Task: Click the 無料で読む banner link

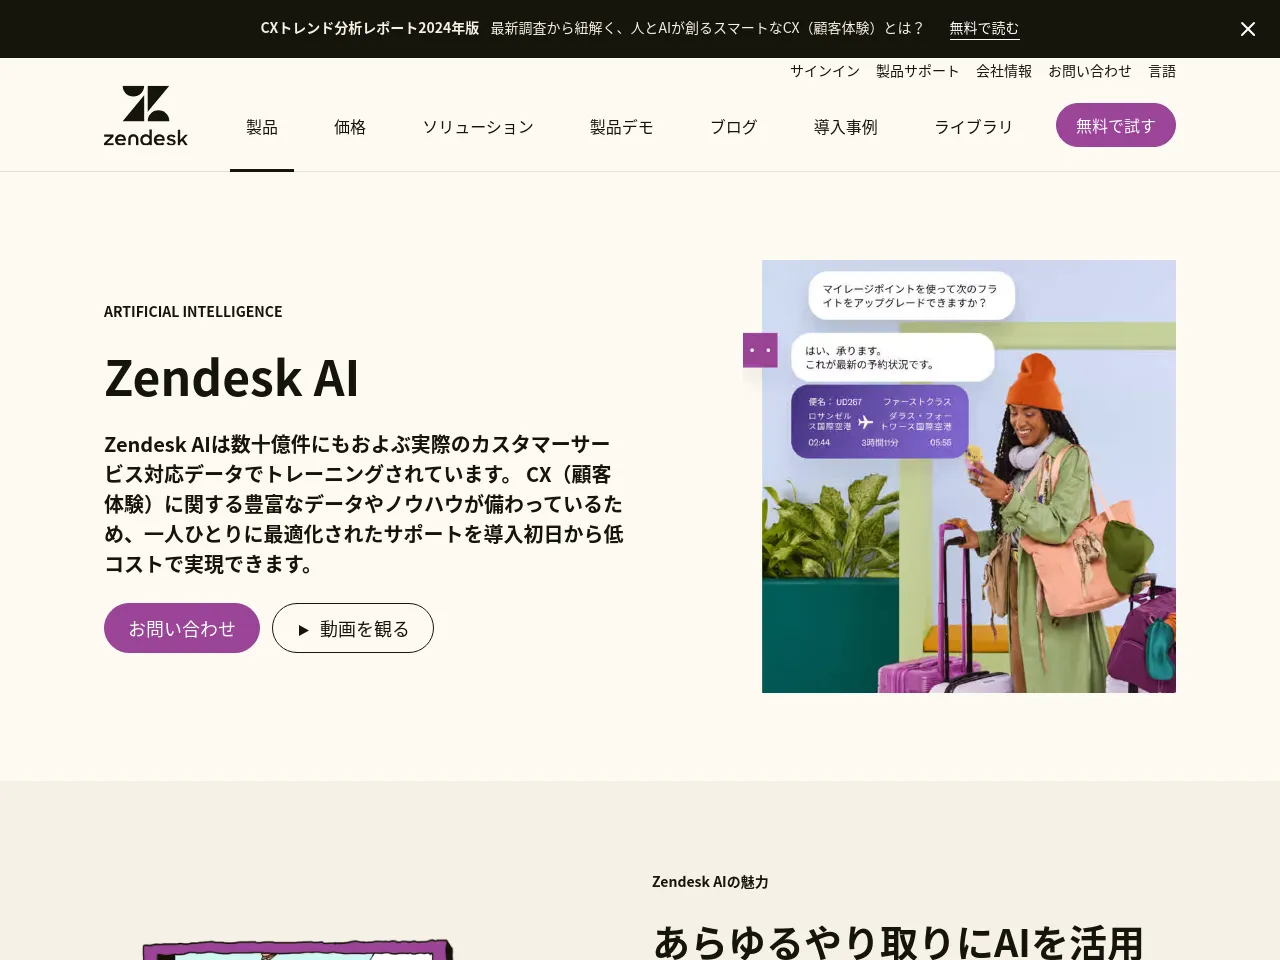Action: (x=984, y=28)
